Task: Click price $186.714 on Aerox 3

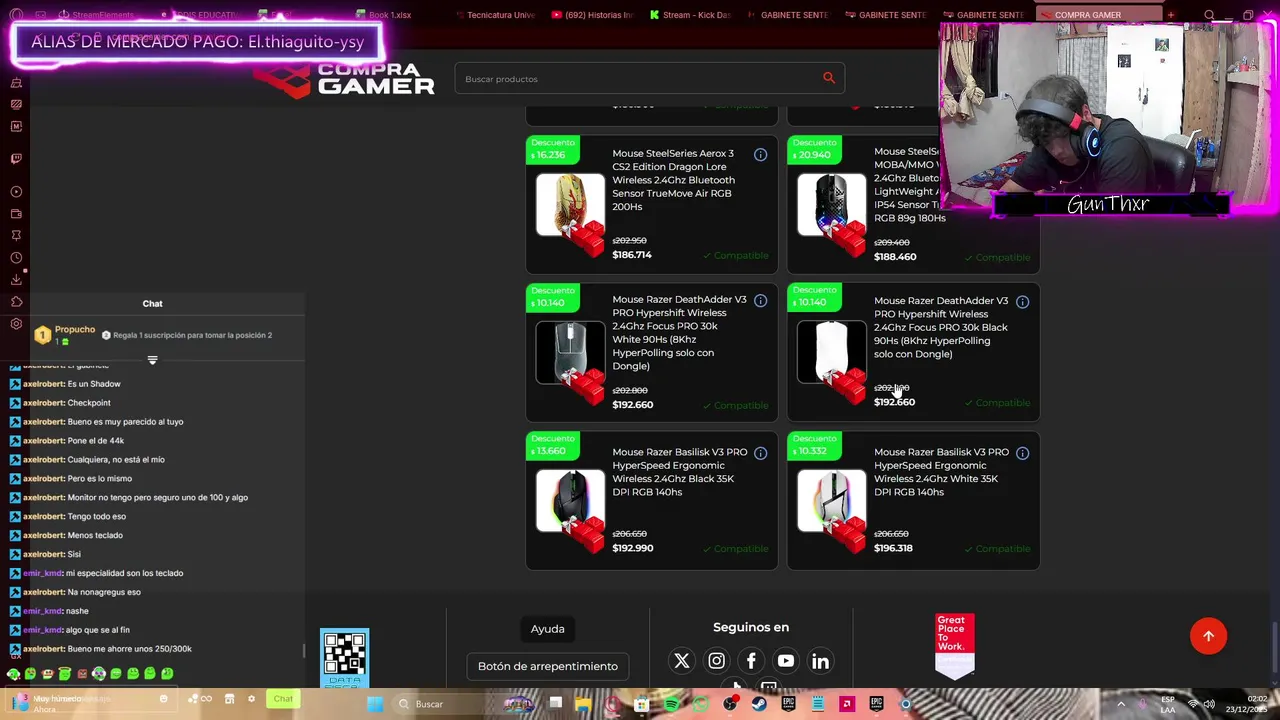Action: pyautogui.click(x=632, y=255)
